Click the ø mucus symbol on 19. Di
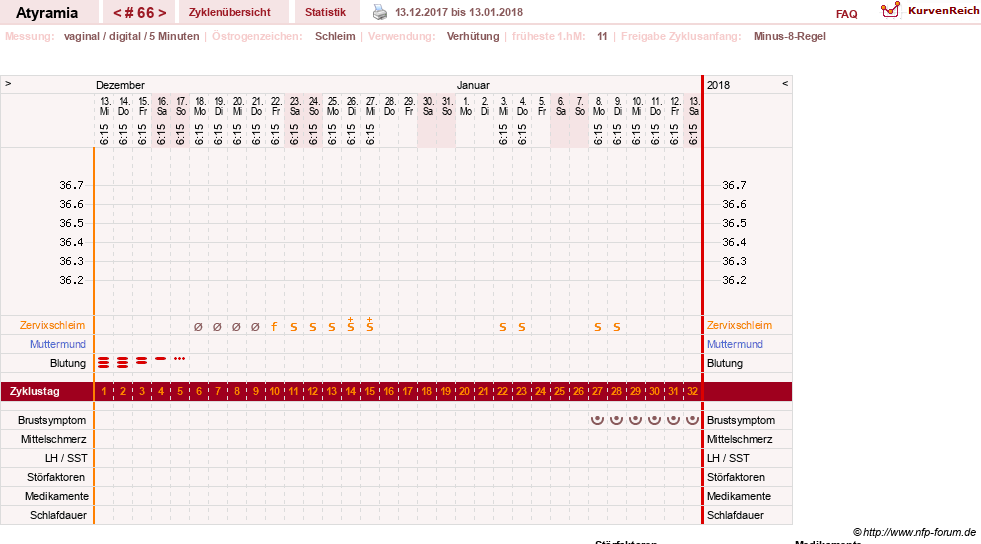Viewport: 981px width, 544px height. pyautogui.click(x=217, y=326)
